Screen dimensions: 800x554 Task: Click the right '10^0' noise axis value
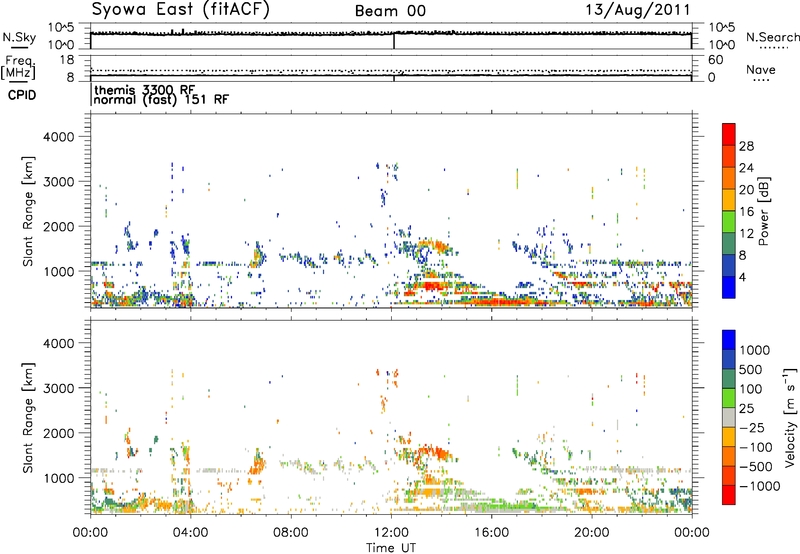click(721, 45)
